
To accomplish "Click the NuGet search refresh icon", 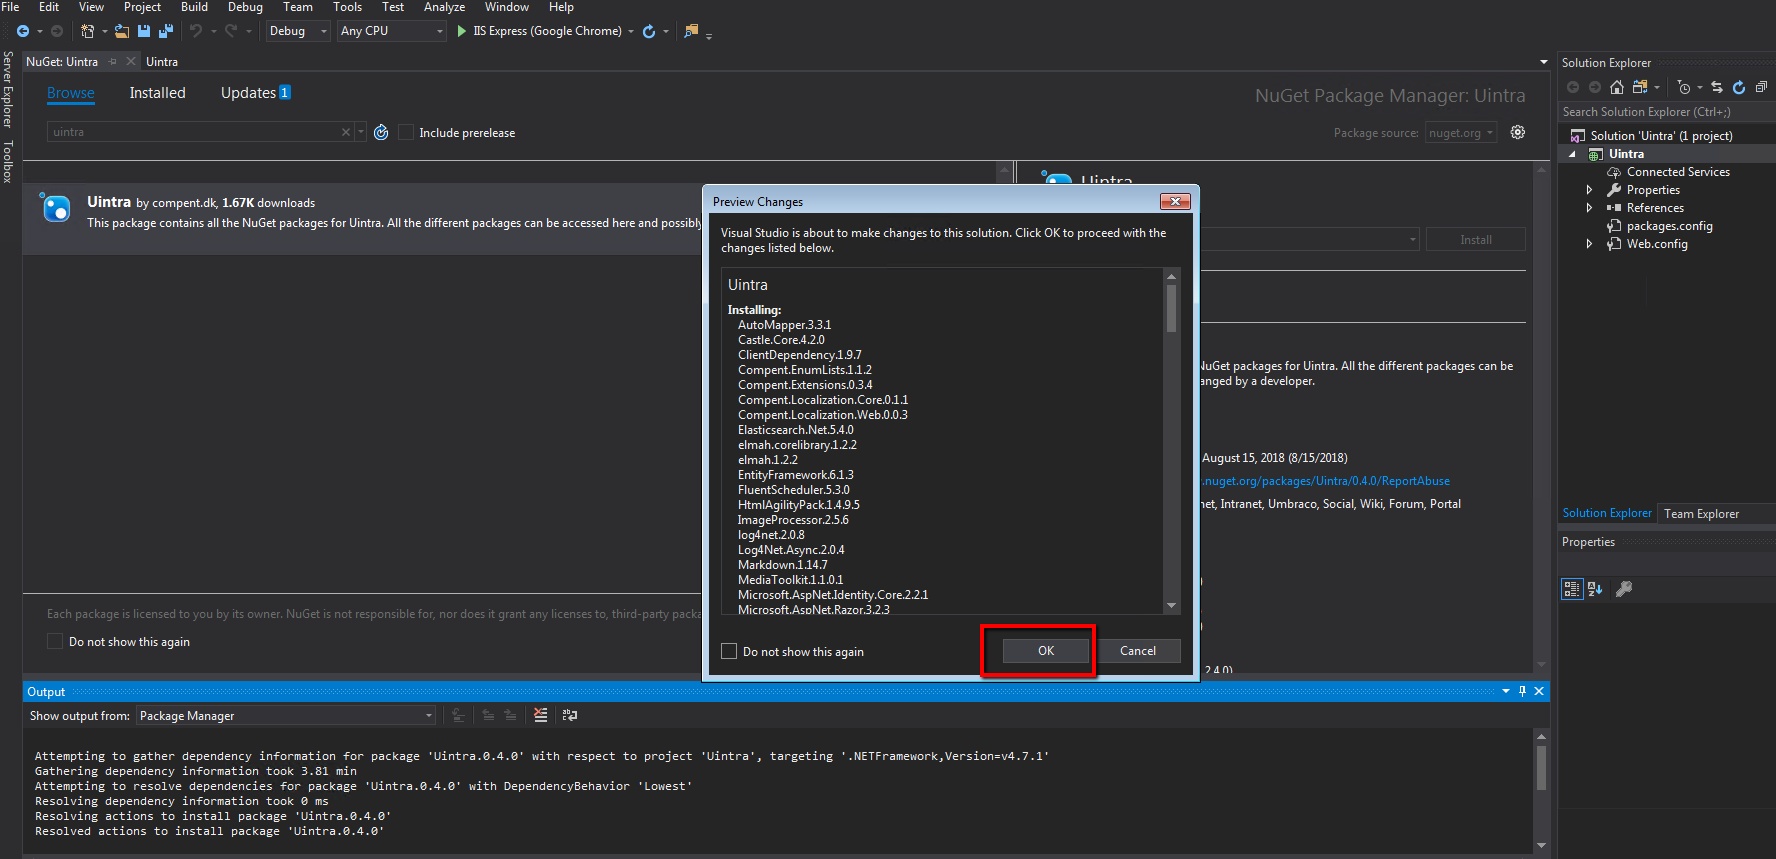I will pos(381,132).
